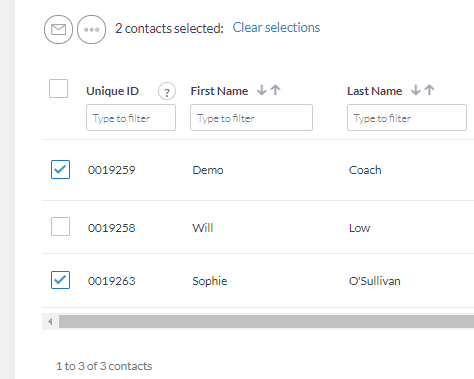
Task: Click the horizontal scrollbar left arrow
Action: coord(50,322)
